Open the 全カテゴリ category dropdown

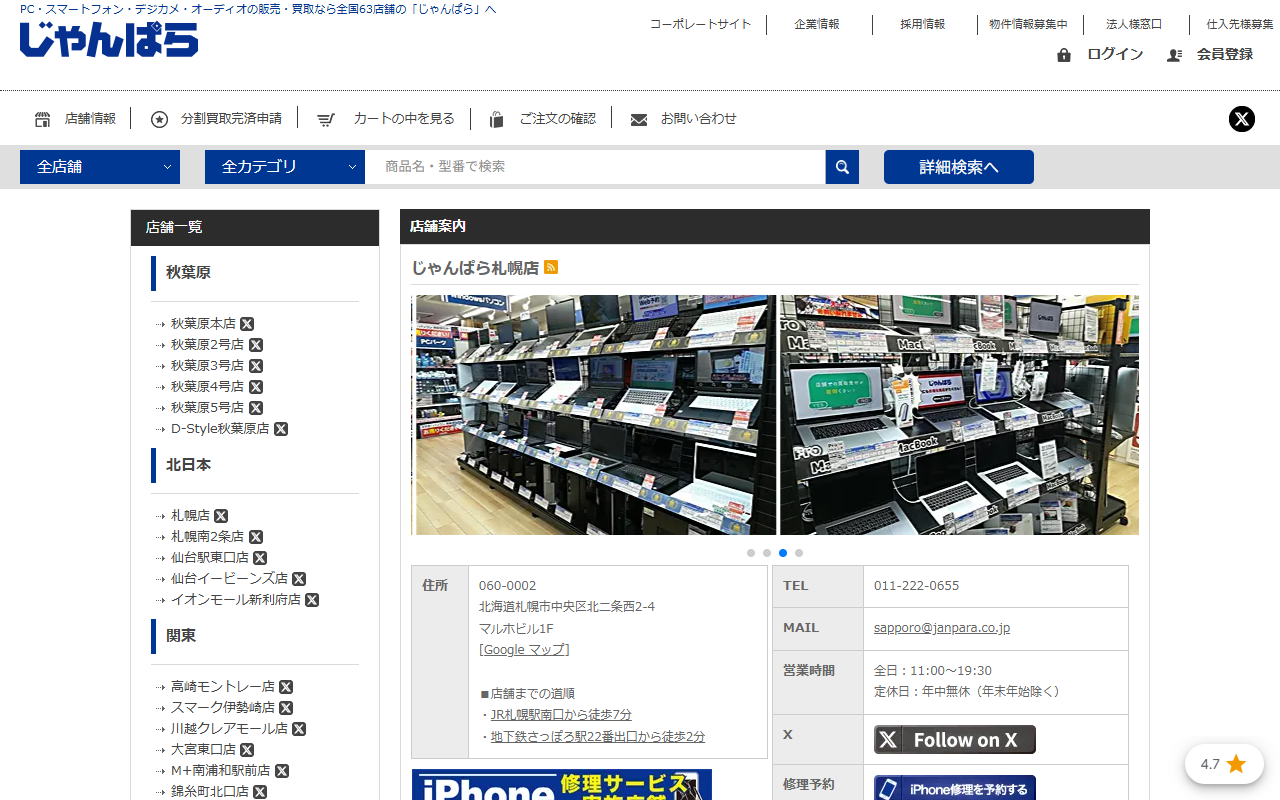click(x=285, y=167)
